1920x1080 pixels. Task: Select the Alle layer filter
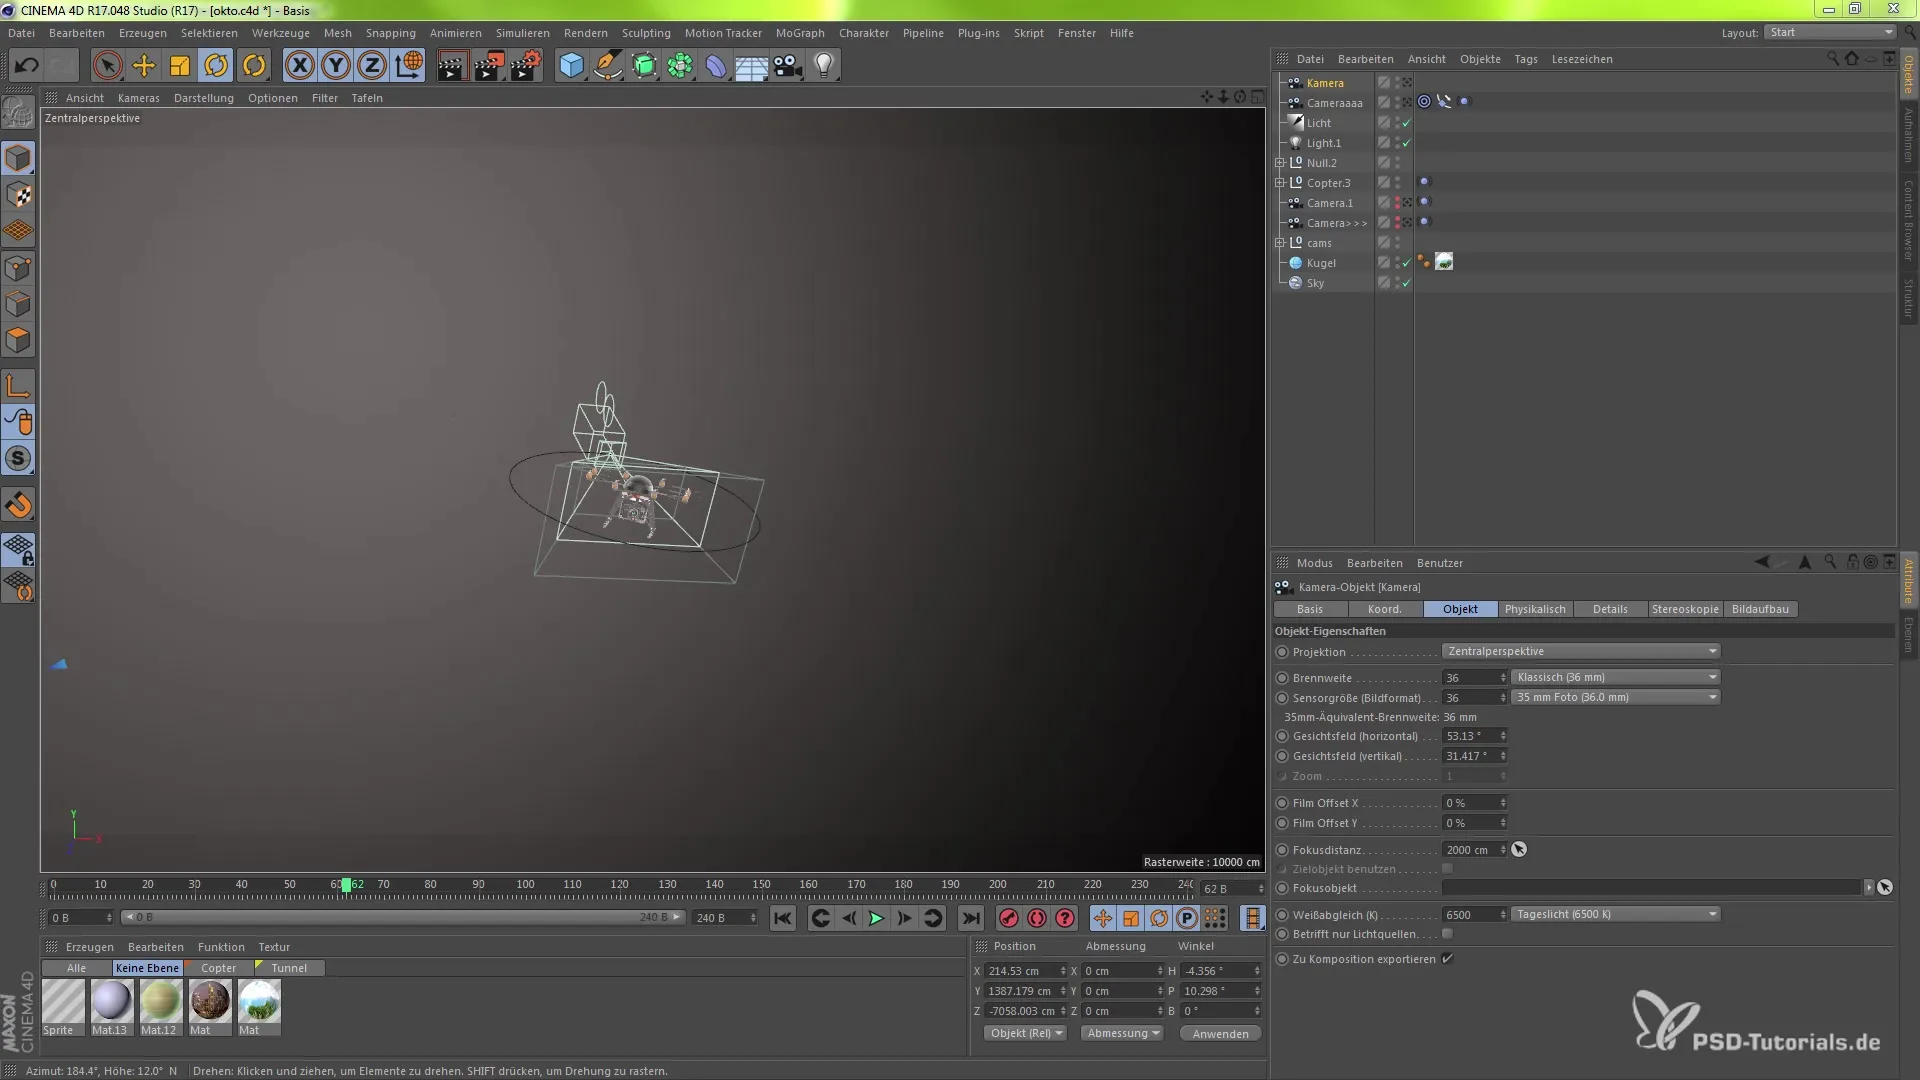tap(76, 968)
